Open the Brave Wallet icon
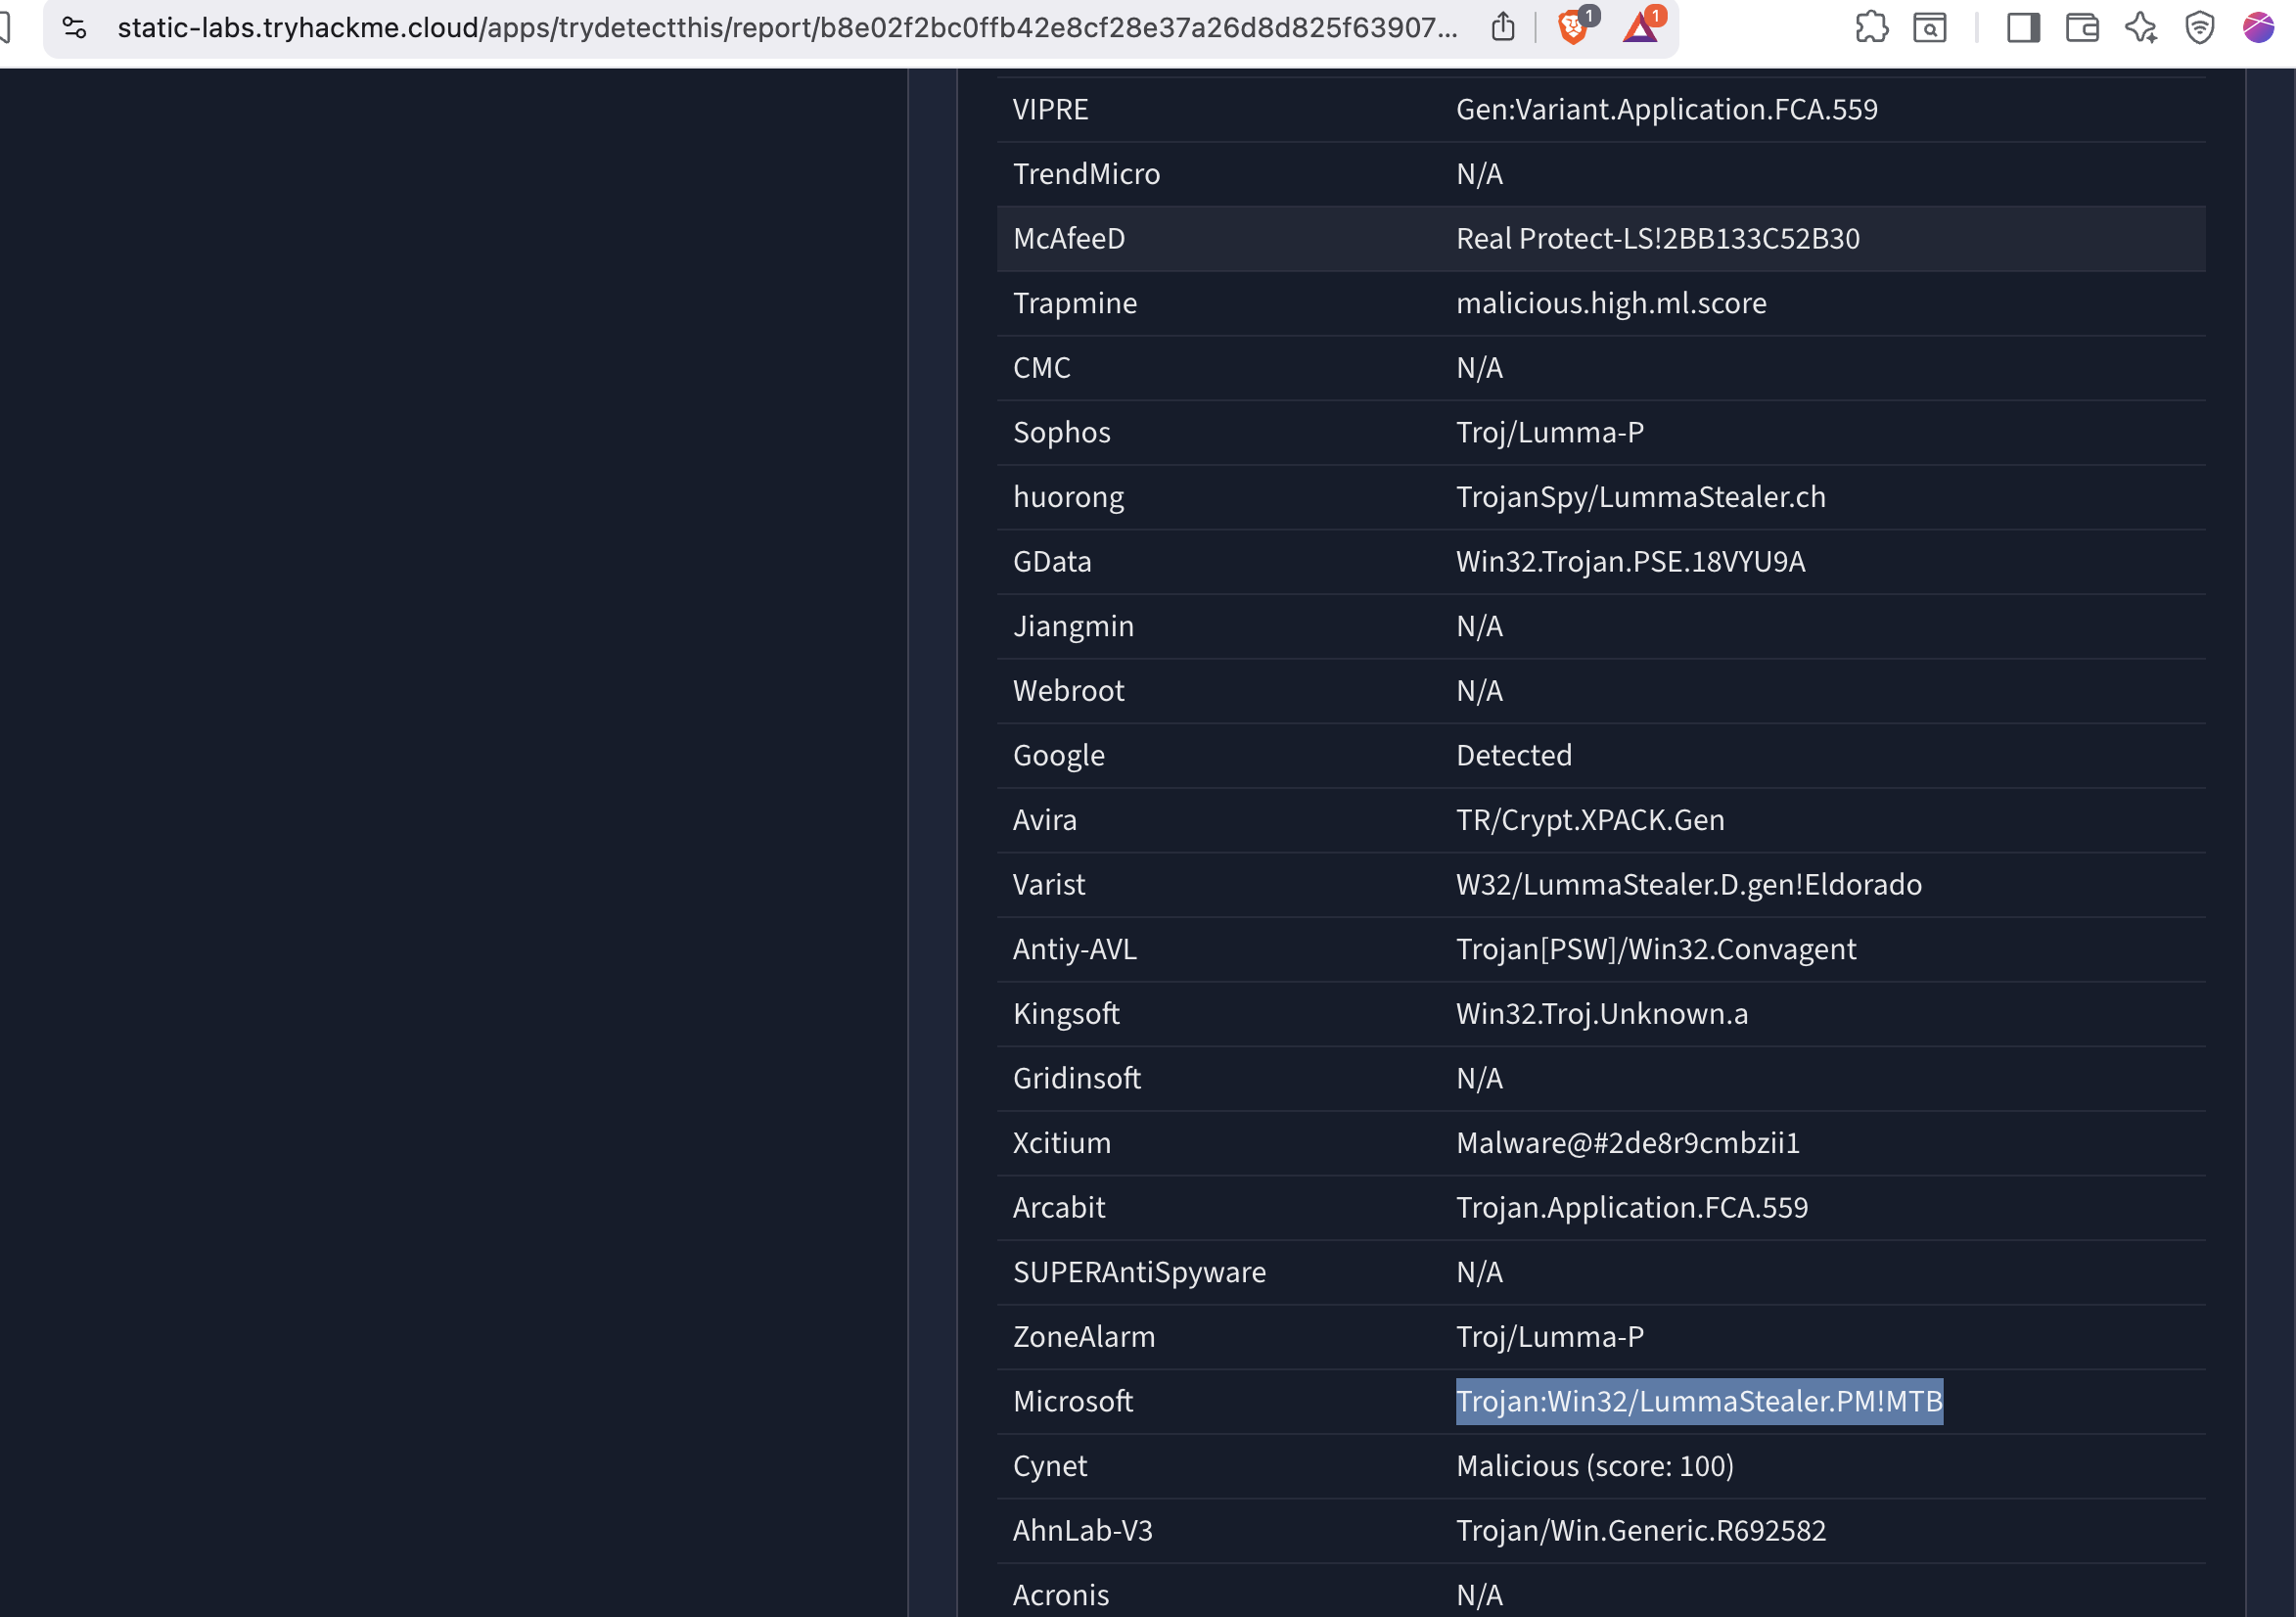Image resolution: width=2296 pixels, height=1617 pixels. point(2083,27)
